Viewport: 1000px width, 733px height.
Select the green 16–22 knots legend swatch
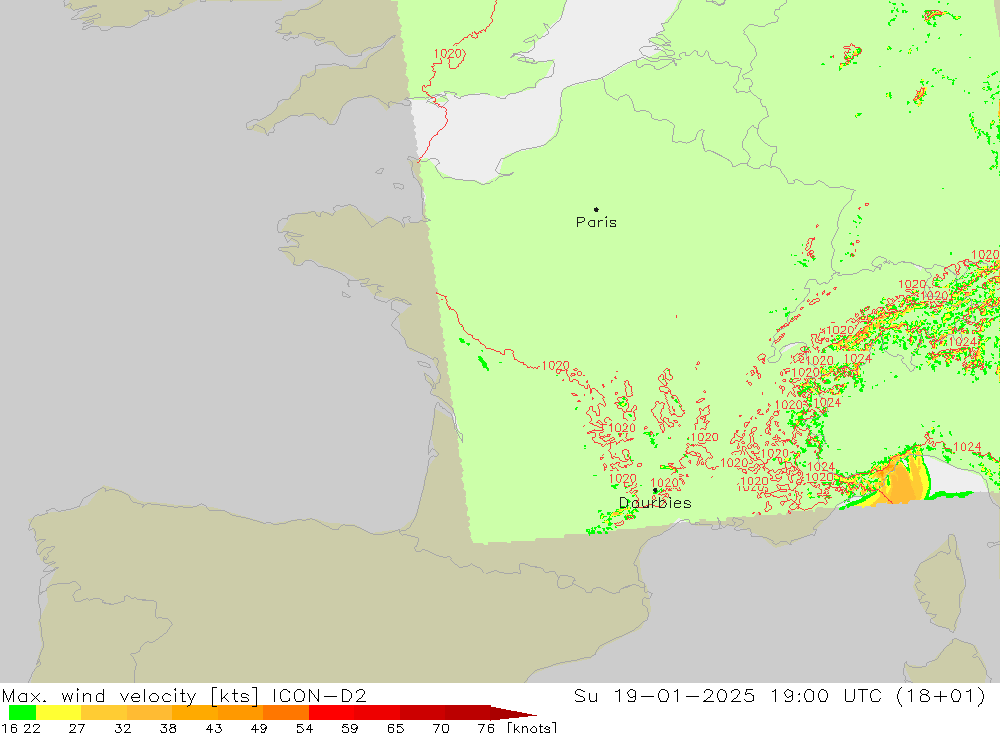[22, 713]
